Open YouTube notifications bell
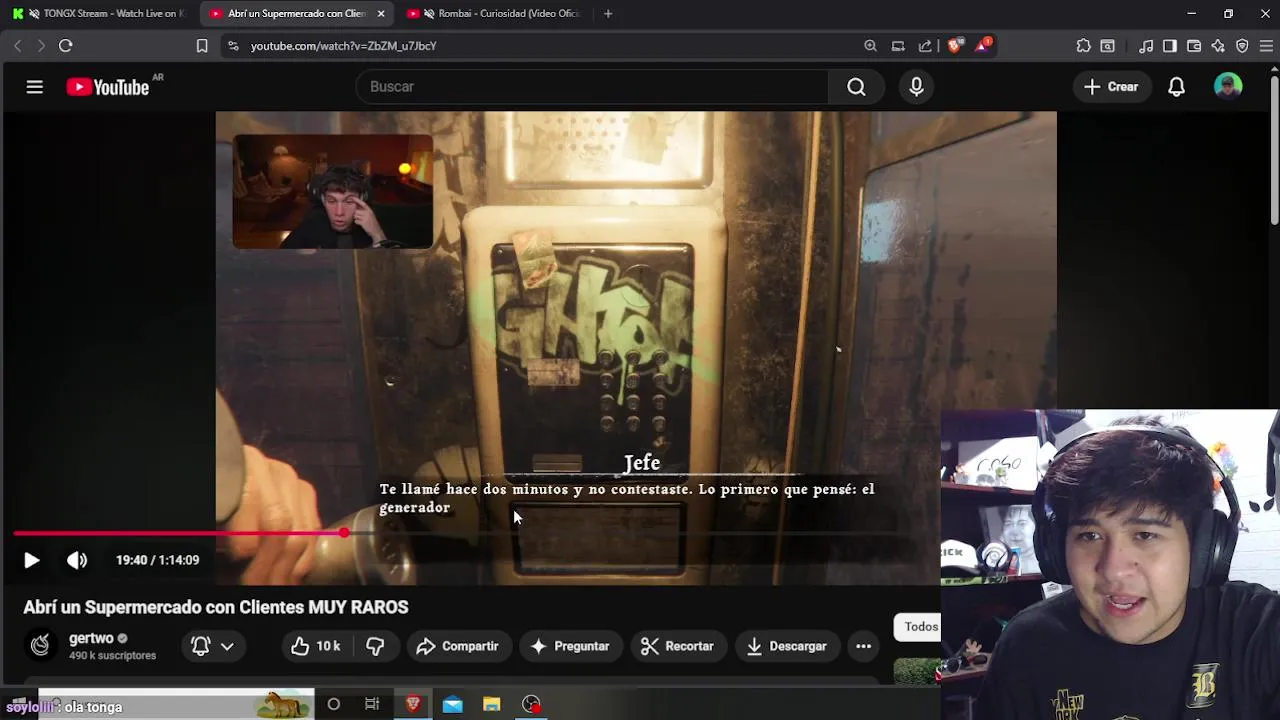Screen dimensions: 1280x720 (x=1176, y=87)
